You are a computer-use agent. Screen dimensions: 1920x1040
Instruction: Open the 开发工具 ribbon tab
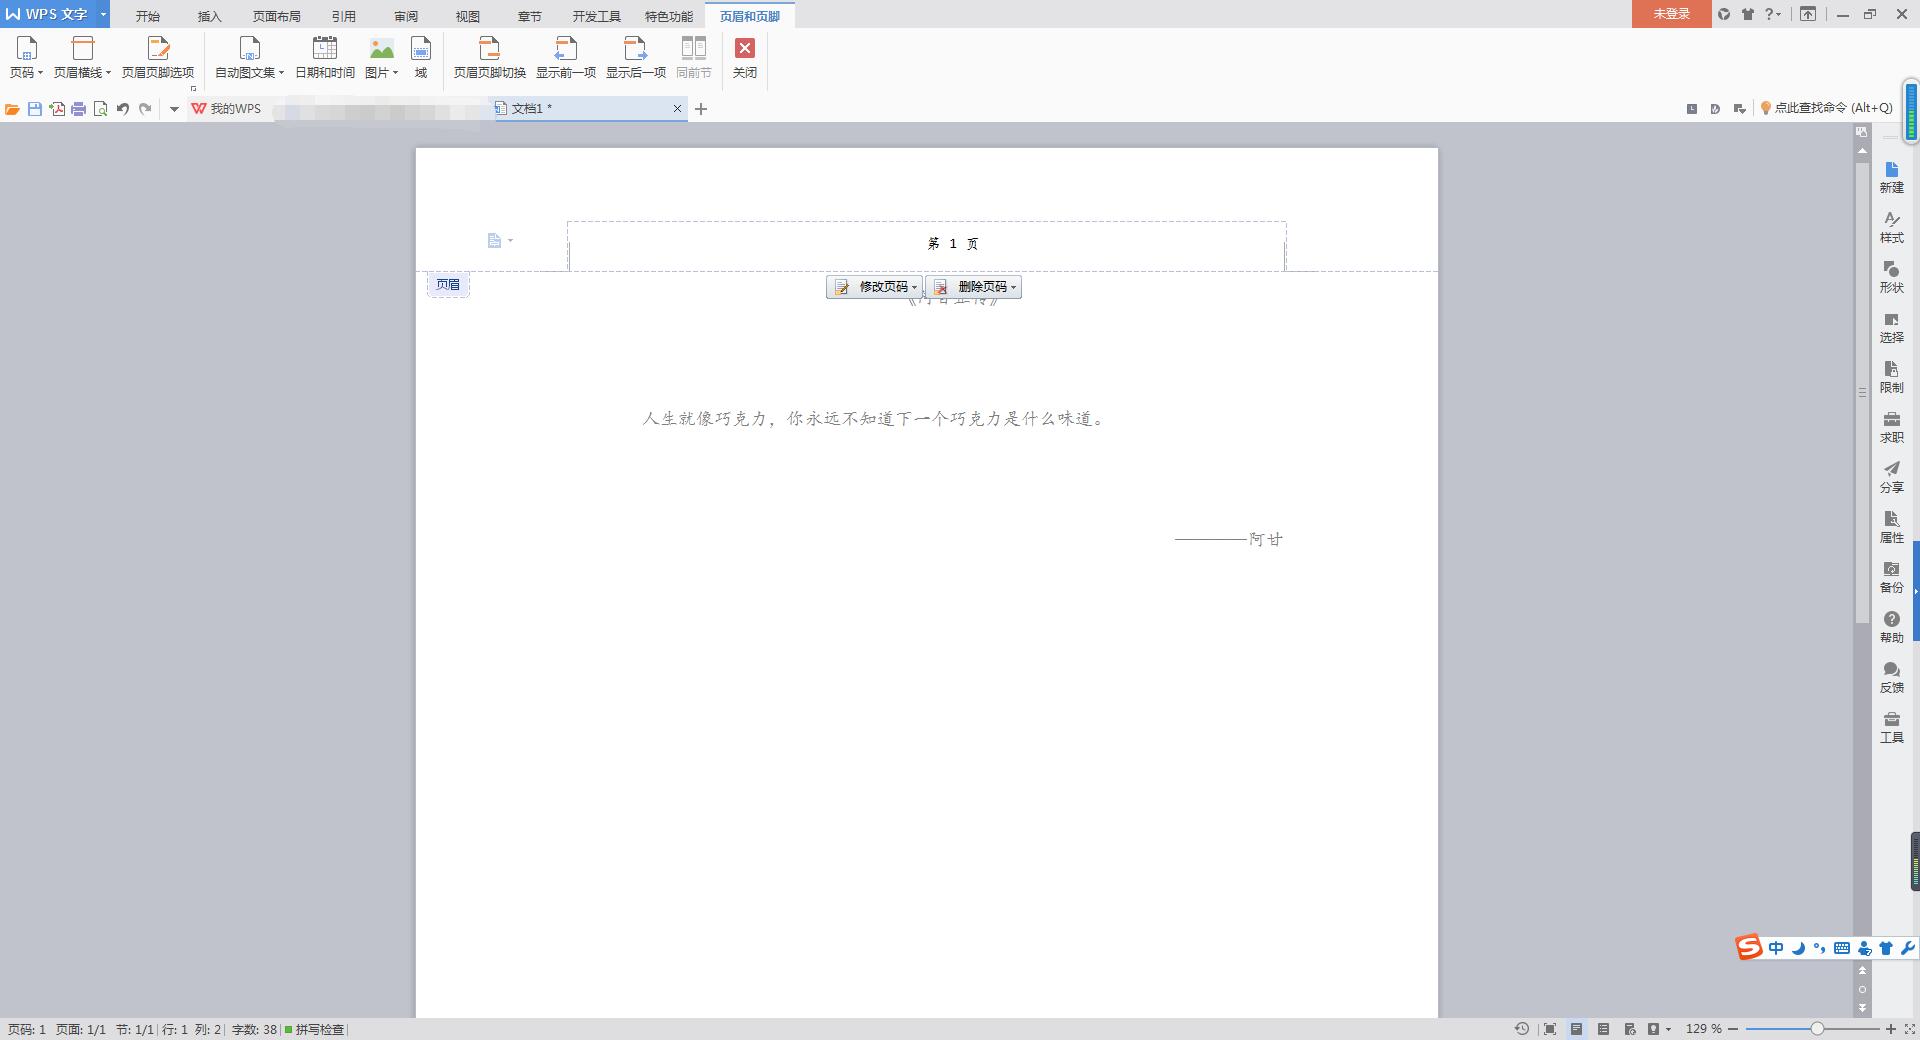[x=597, y=16]
